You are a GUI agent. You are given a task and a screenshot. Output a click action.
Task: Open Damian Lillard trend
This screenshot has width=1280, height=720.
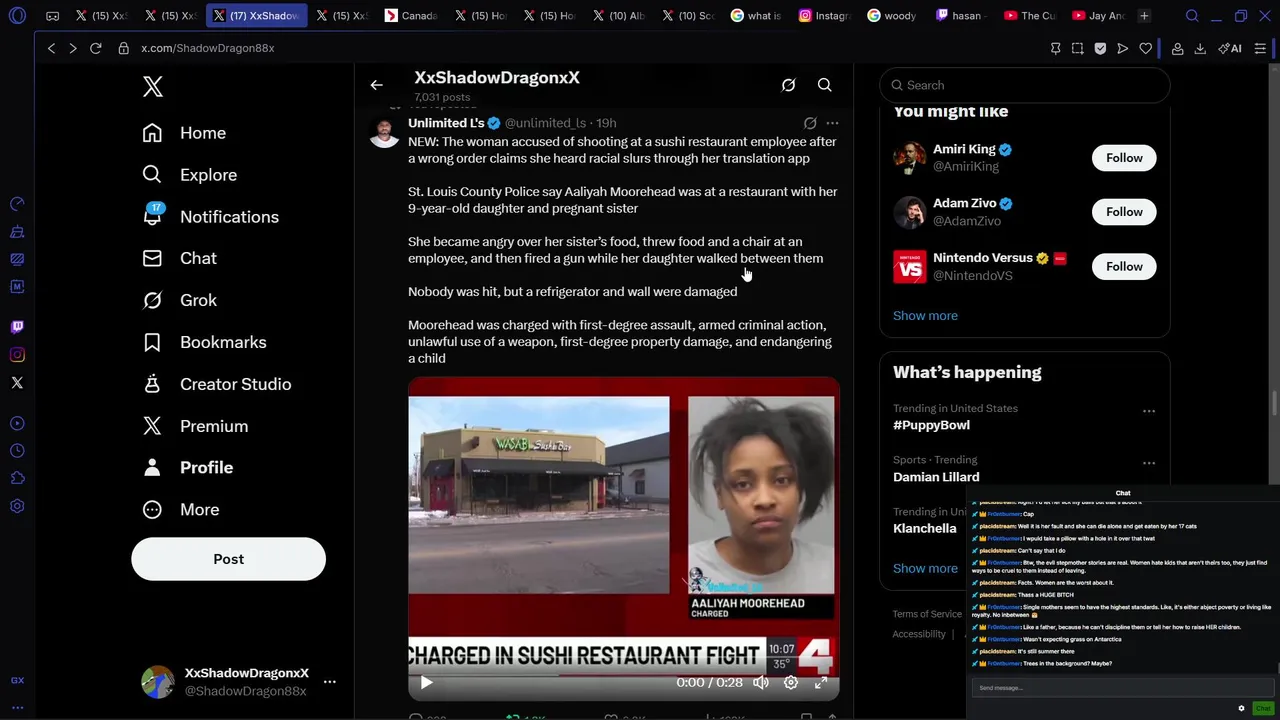click(x=936, y=477)
